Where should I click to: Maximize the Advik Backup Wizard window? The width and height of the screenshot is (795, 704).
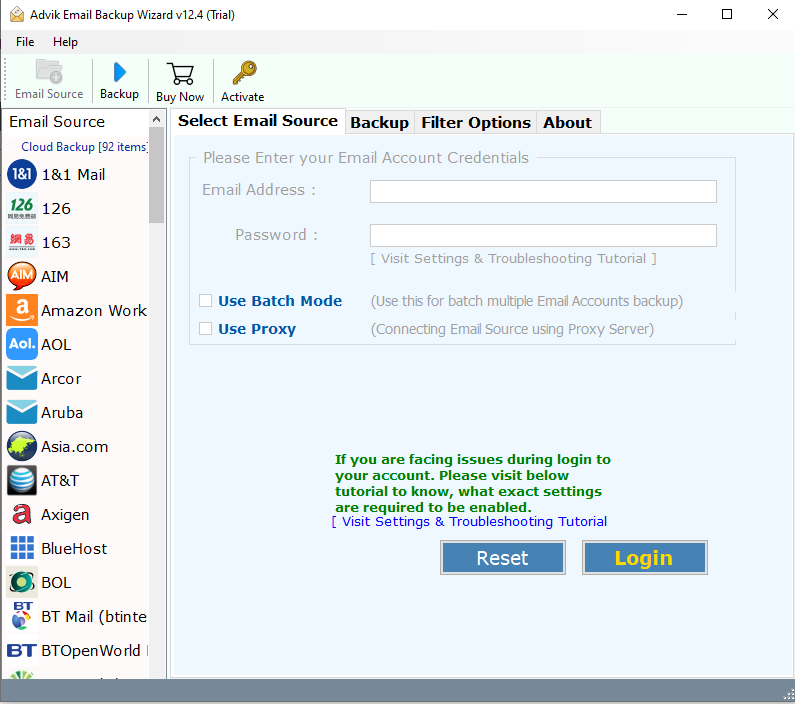[x=727, y=14]
